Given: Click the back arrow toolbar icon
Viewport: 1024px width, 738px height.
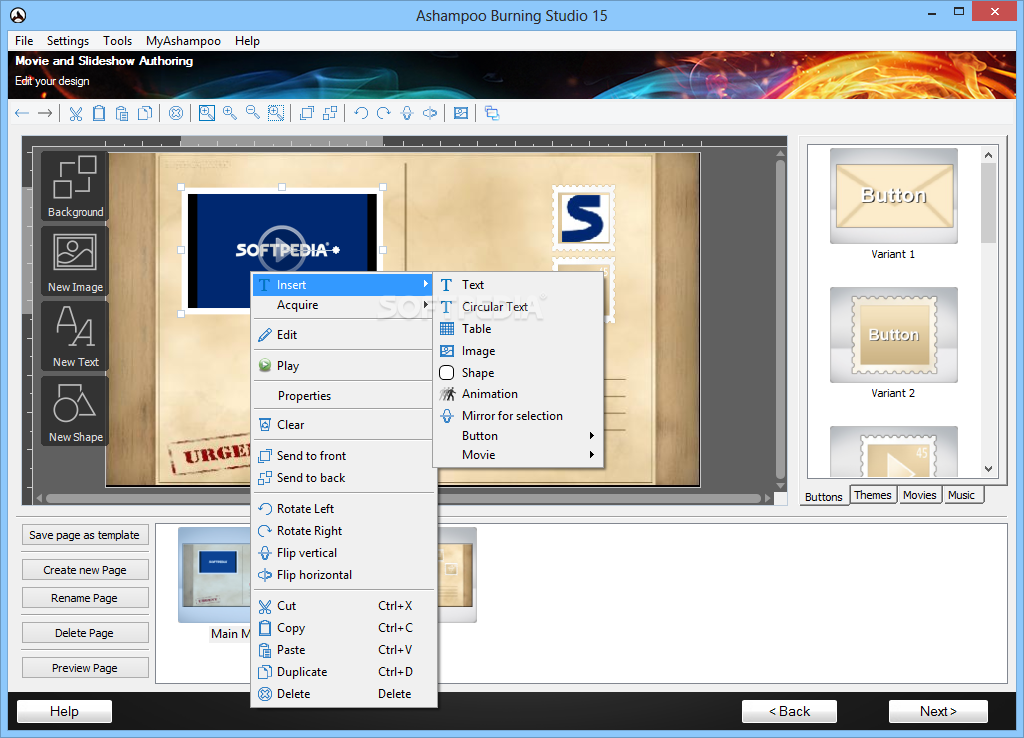Looking at the screenshot, I should pos(22,114).
